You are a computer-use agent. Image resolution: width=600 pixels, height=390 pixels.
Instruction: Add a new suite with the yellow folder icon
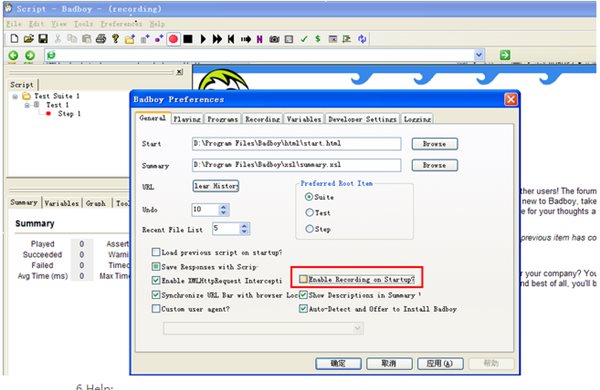coord(130,39)
